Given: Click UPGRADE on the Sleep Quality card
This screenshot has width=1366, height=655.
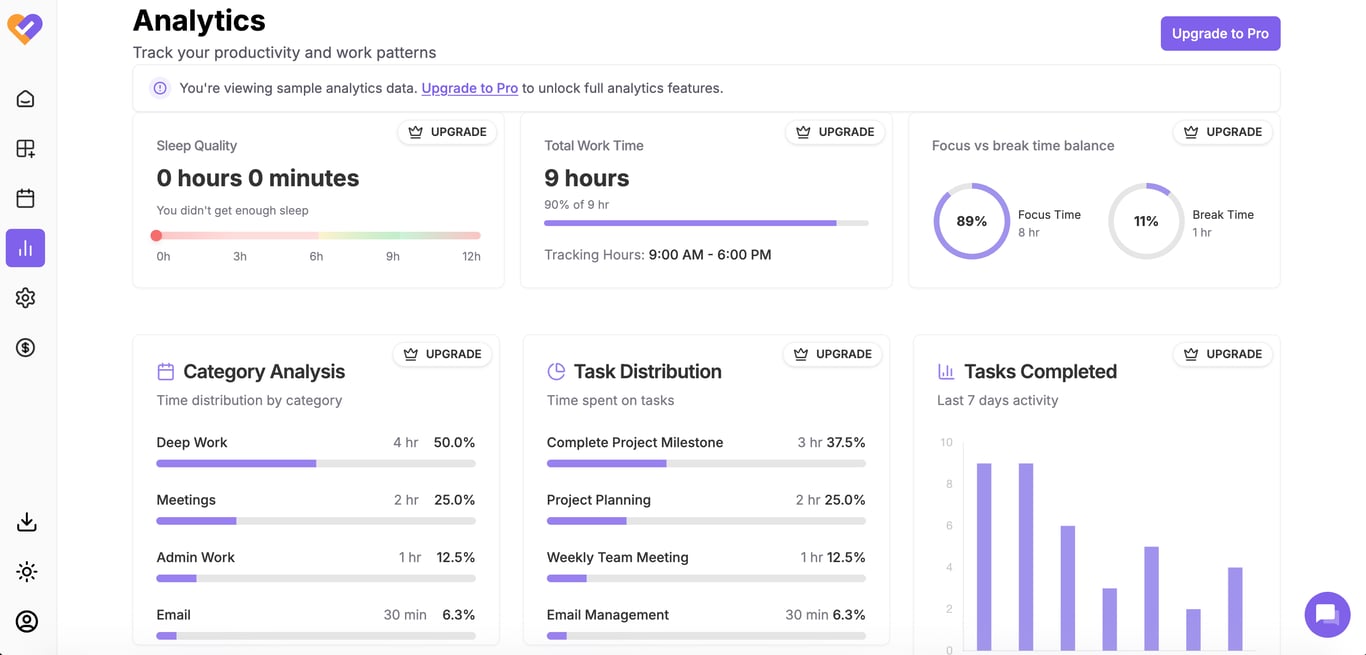Looking at the screenshot, I should point(447,131).
